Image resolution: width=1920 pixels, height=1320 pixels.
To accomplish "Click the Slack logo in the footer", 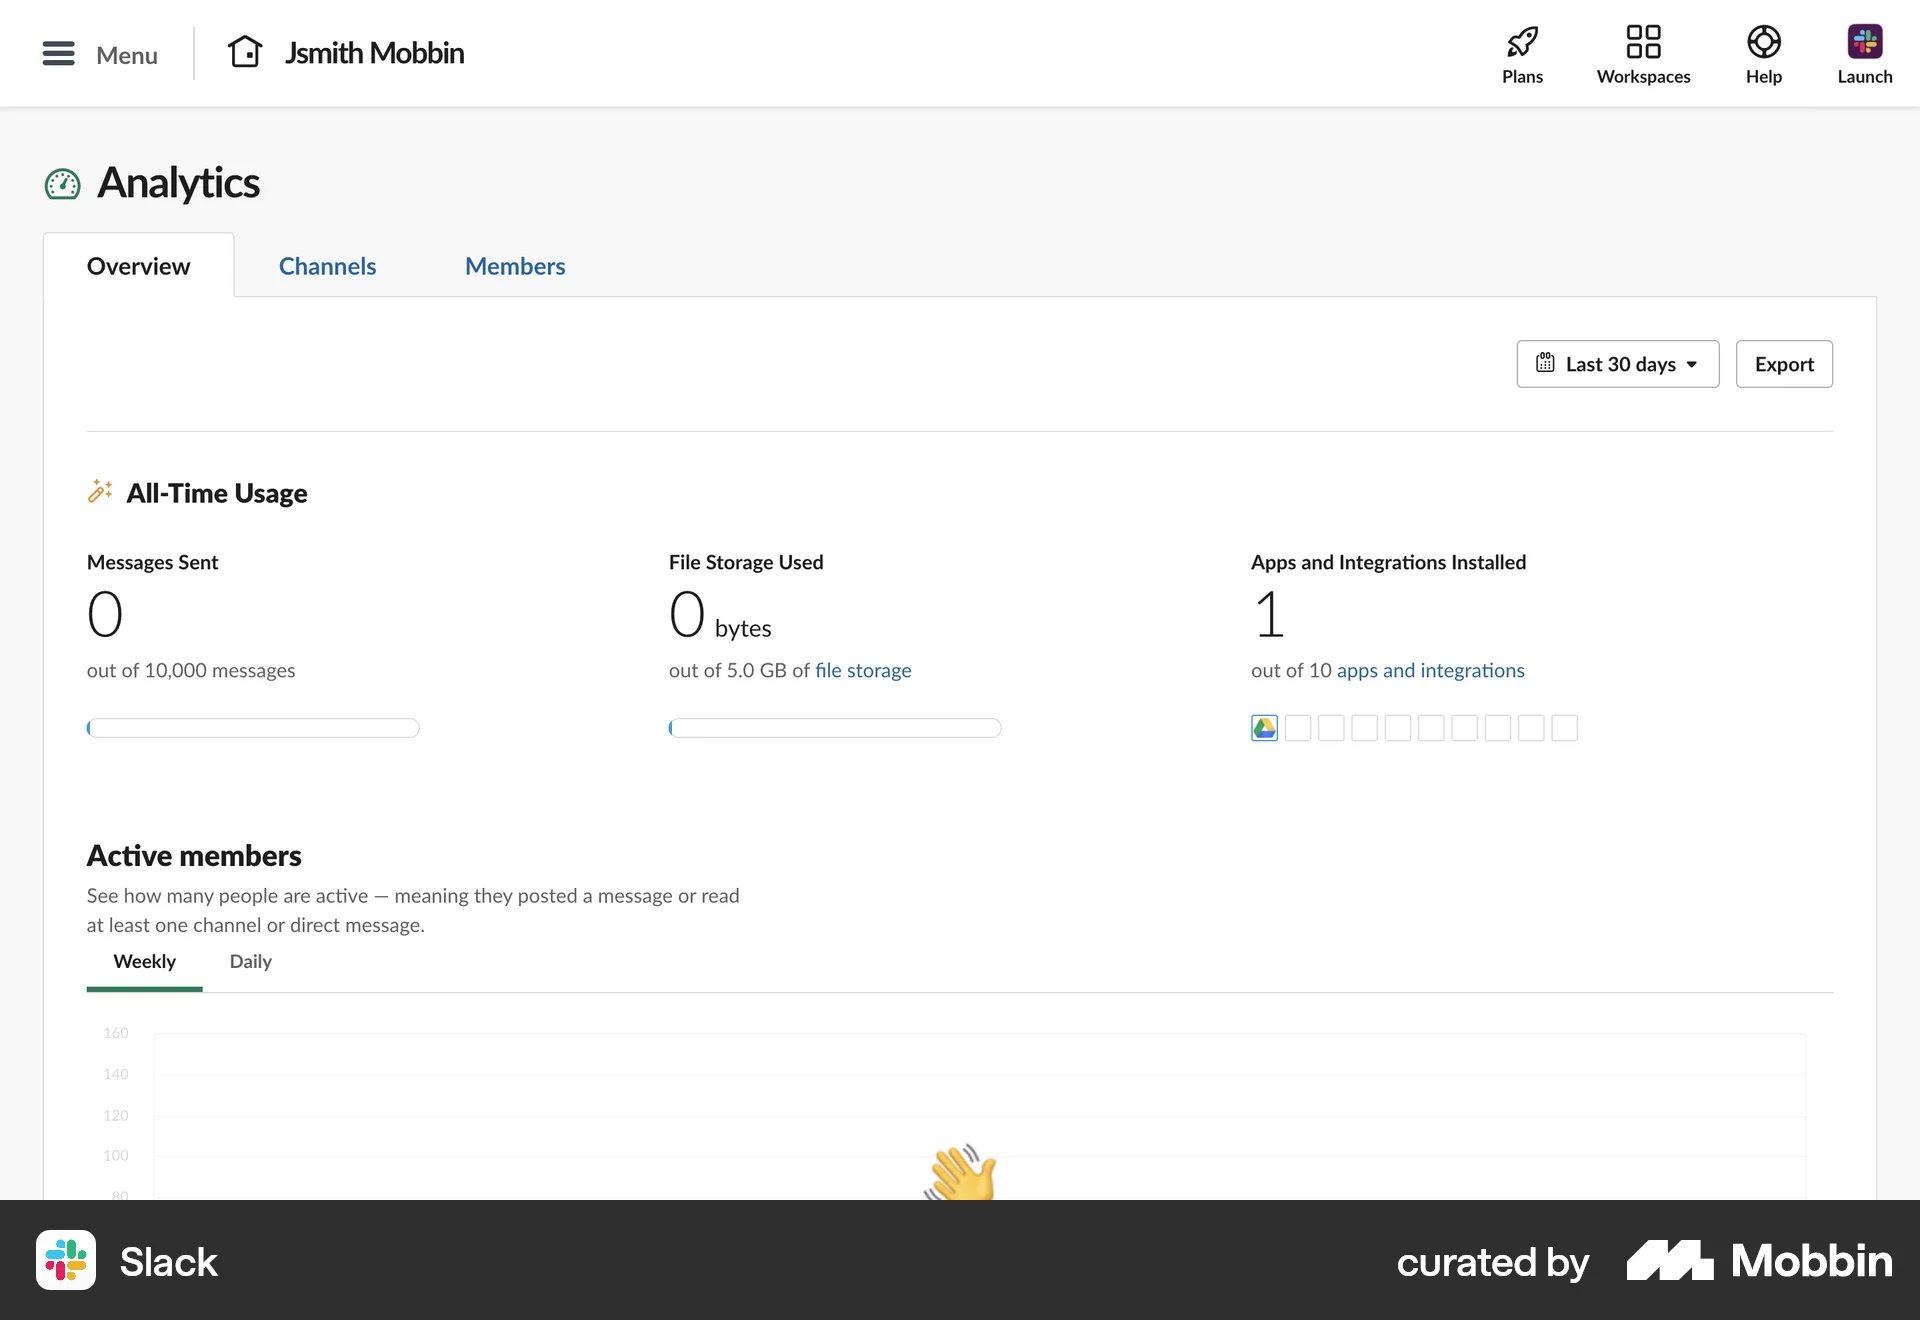I will coord(65,1261).
